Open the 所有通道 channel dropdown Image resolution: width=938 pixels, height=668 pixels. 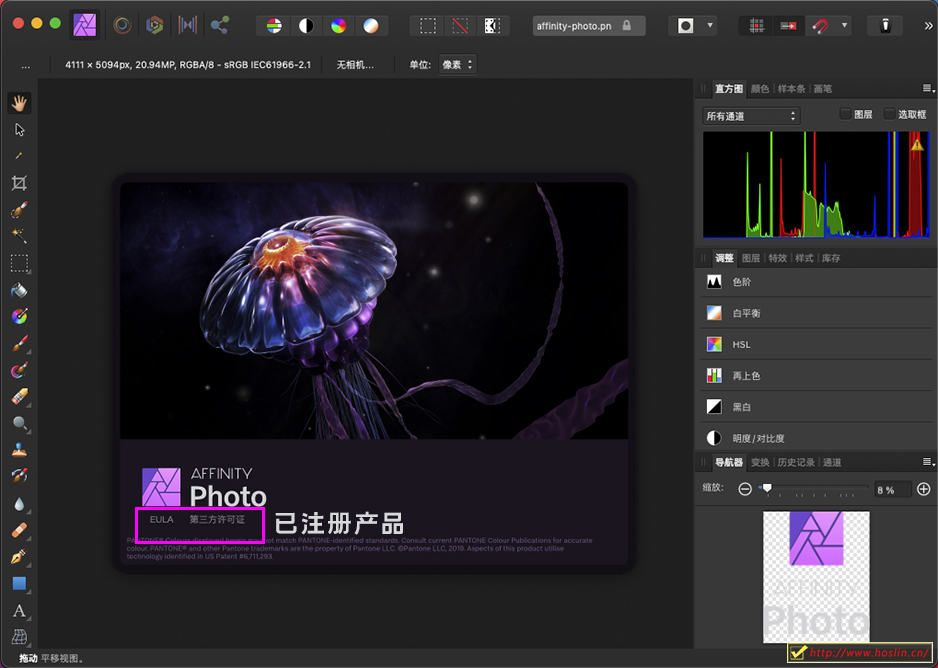(751, 115)
